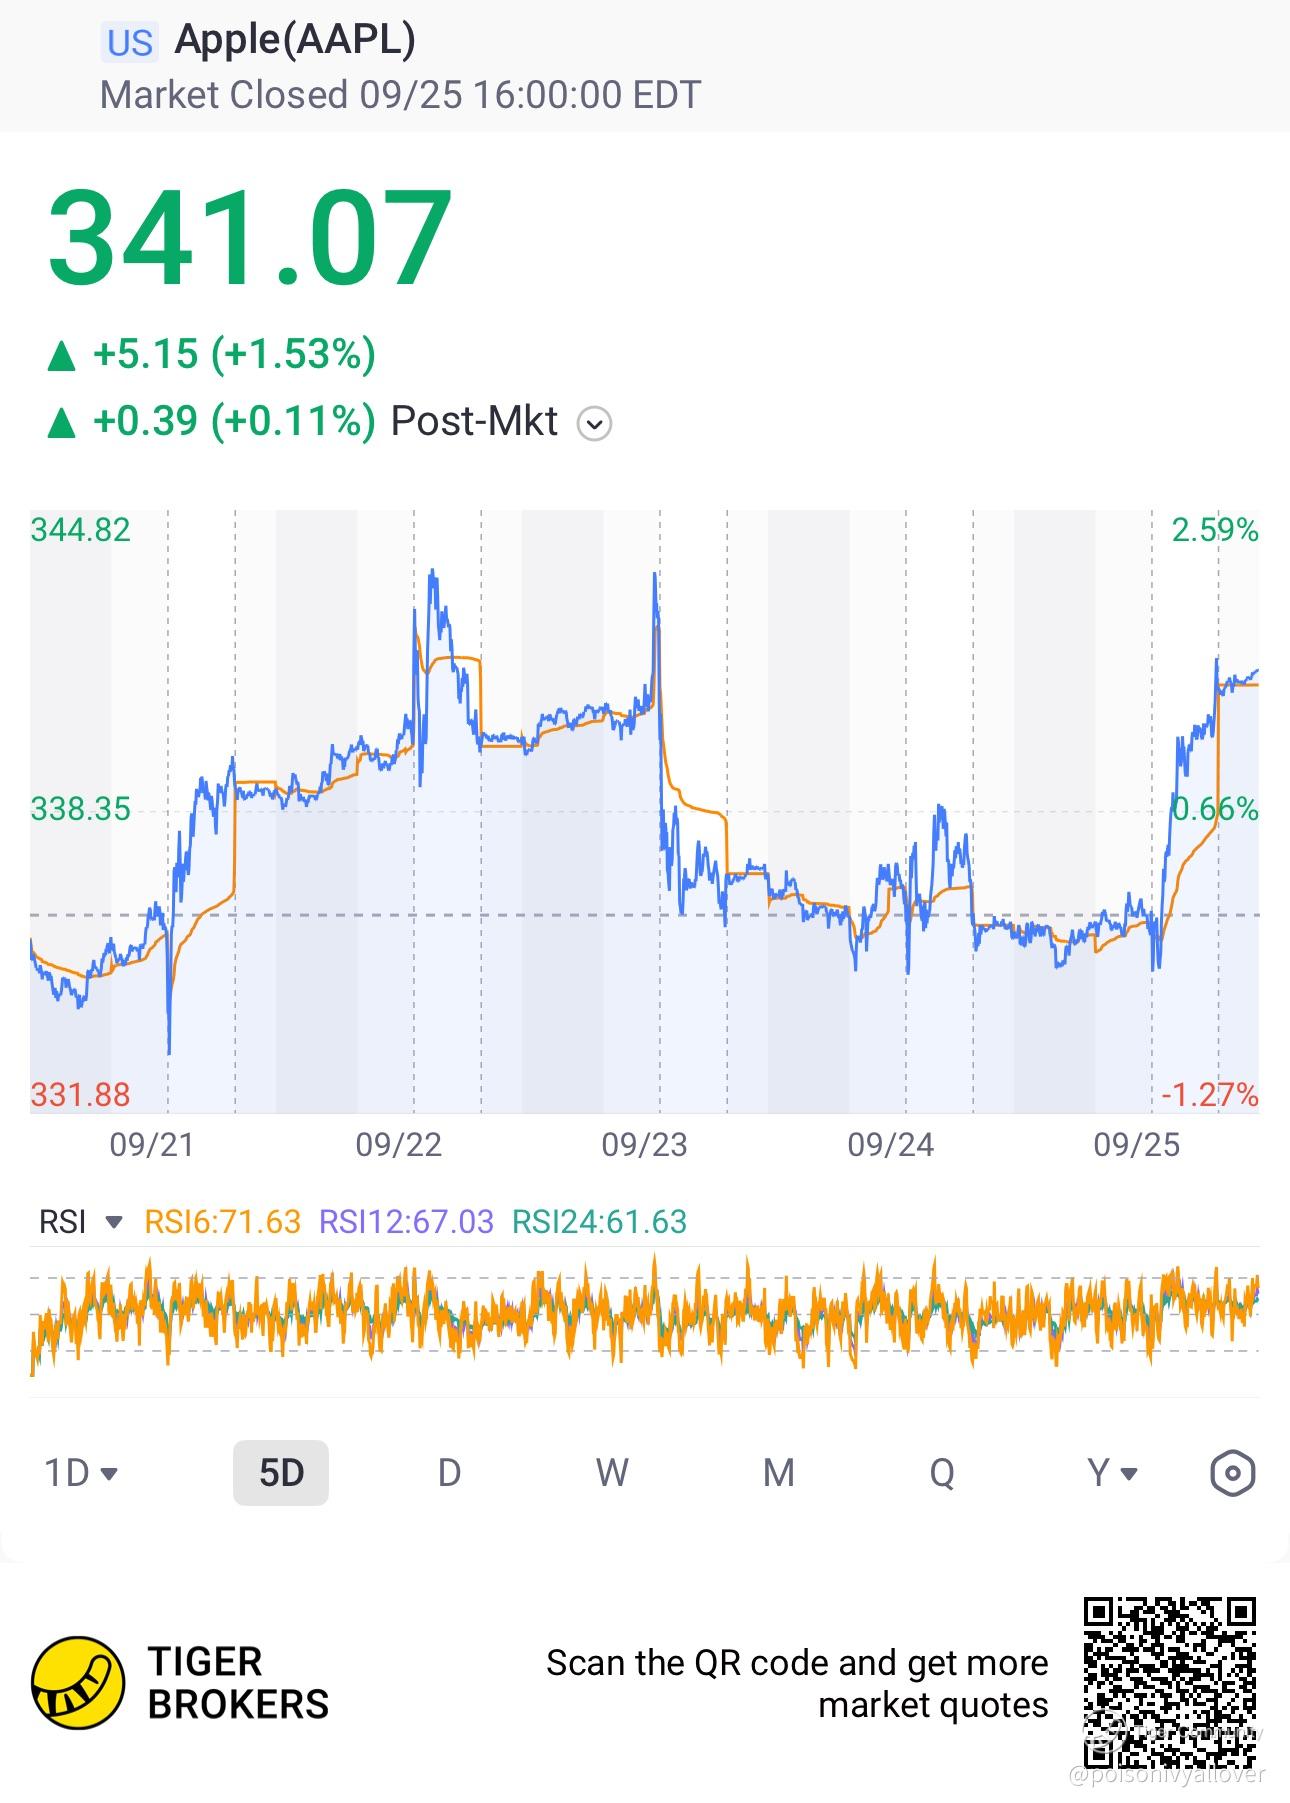Tap the US market badge

click(130, 43)
